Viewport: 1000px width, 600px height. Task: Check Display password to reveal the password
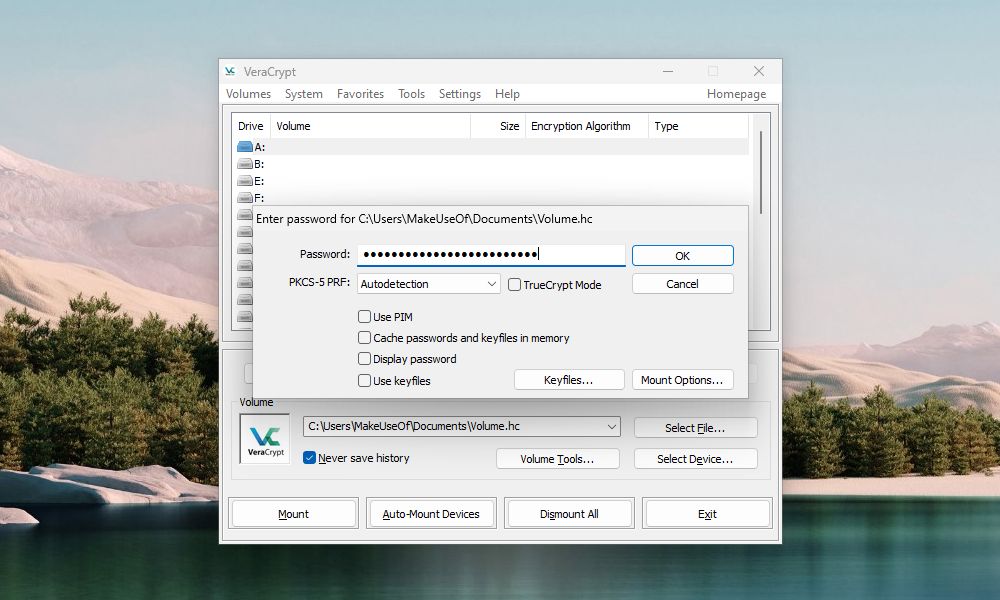tap(366, 359)
